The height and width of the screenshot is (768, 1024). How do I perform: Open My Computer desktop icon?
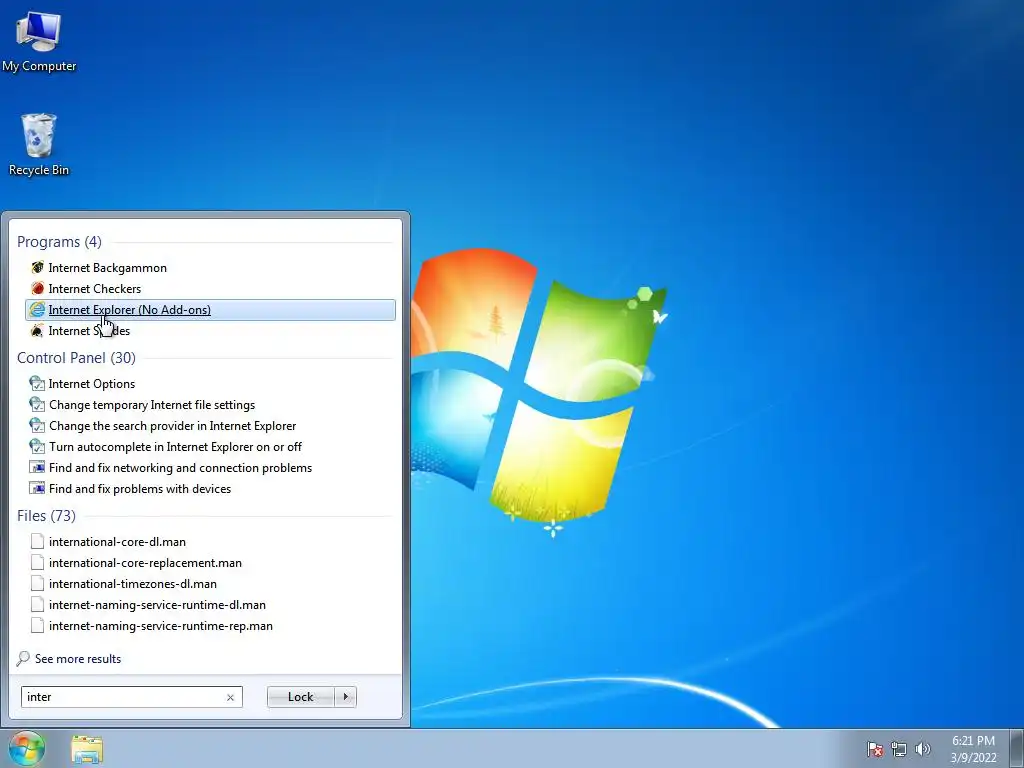click(39, 40)
